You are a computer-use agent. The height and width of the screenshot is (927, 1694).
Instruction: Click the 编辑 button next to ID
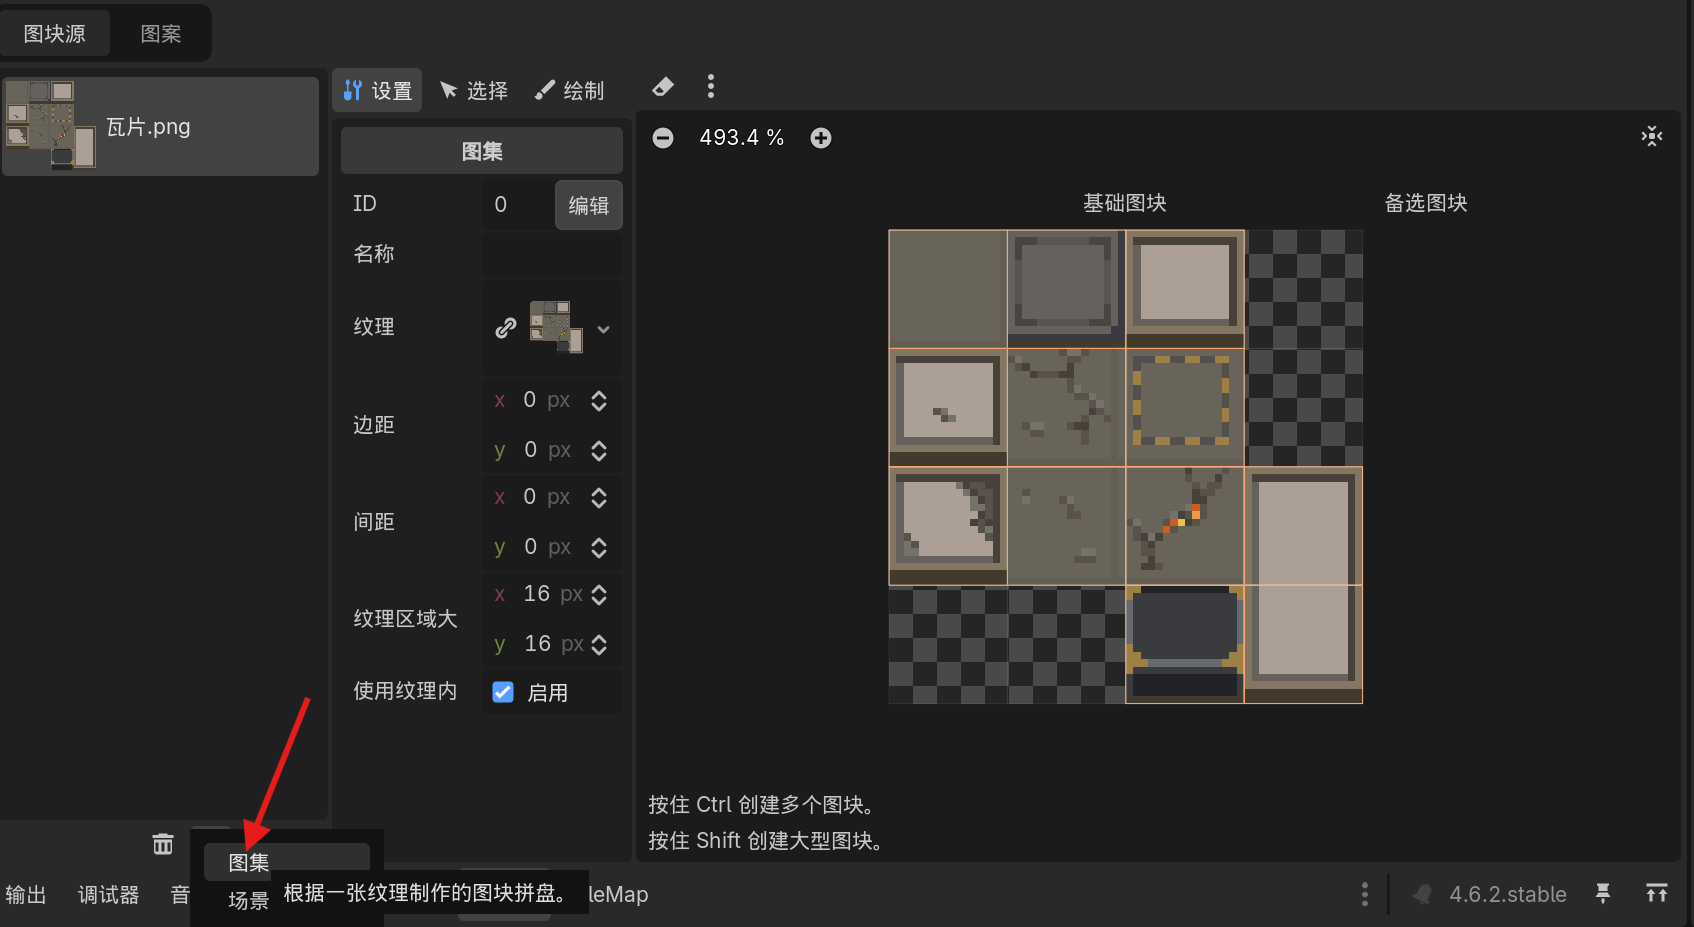[x=589, y=205]
